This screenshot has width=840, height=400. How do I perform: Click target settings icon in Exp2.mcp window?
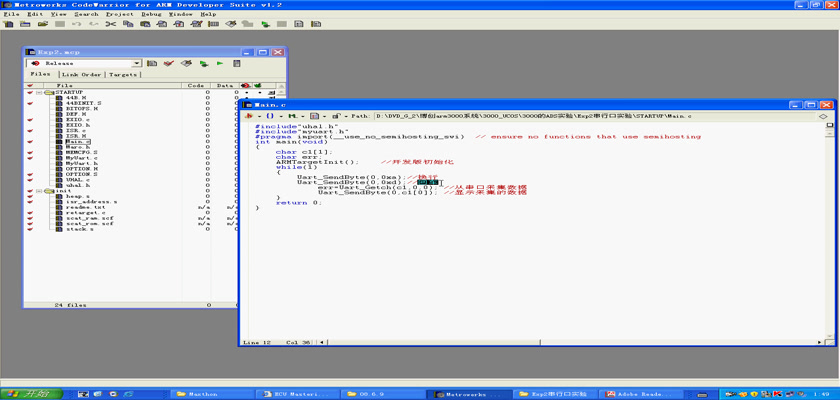(x=152, y=63)
